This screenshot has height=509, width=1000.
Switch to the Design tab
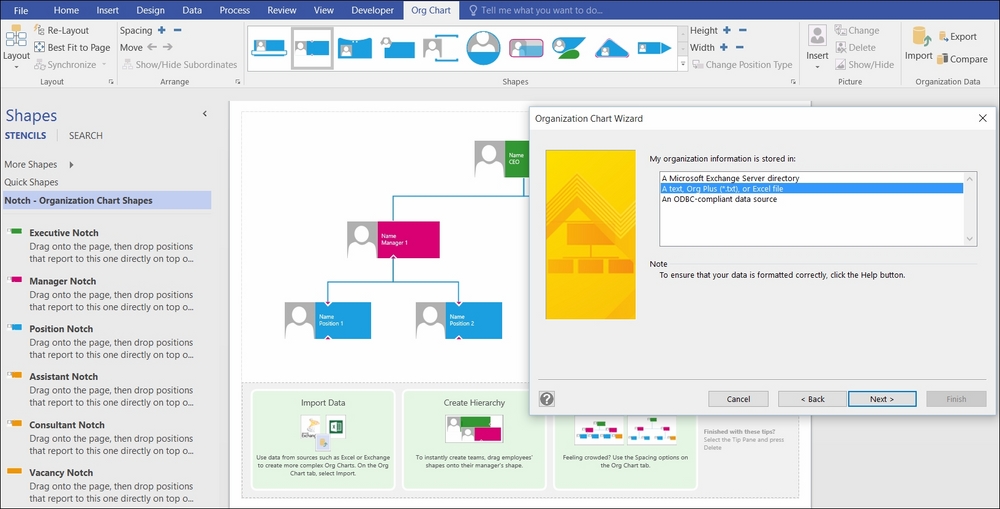(x=151, y=10)
